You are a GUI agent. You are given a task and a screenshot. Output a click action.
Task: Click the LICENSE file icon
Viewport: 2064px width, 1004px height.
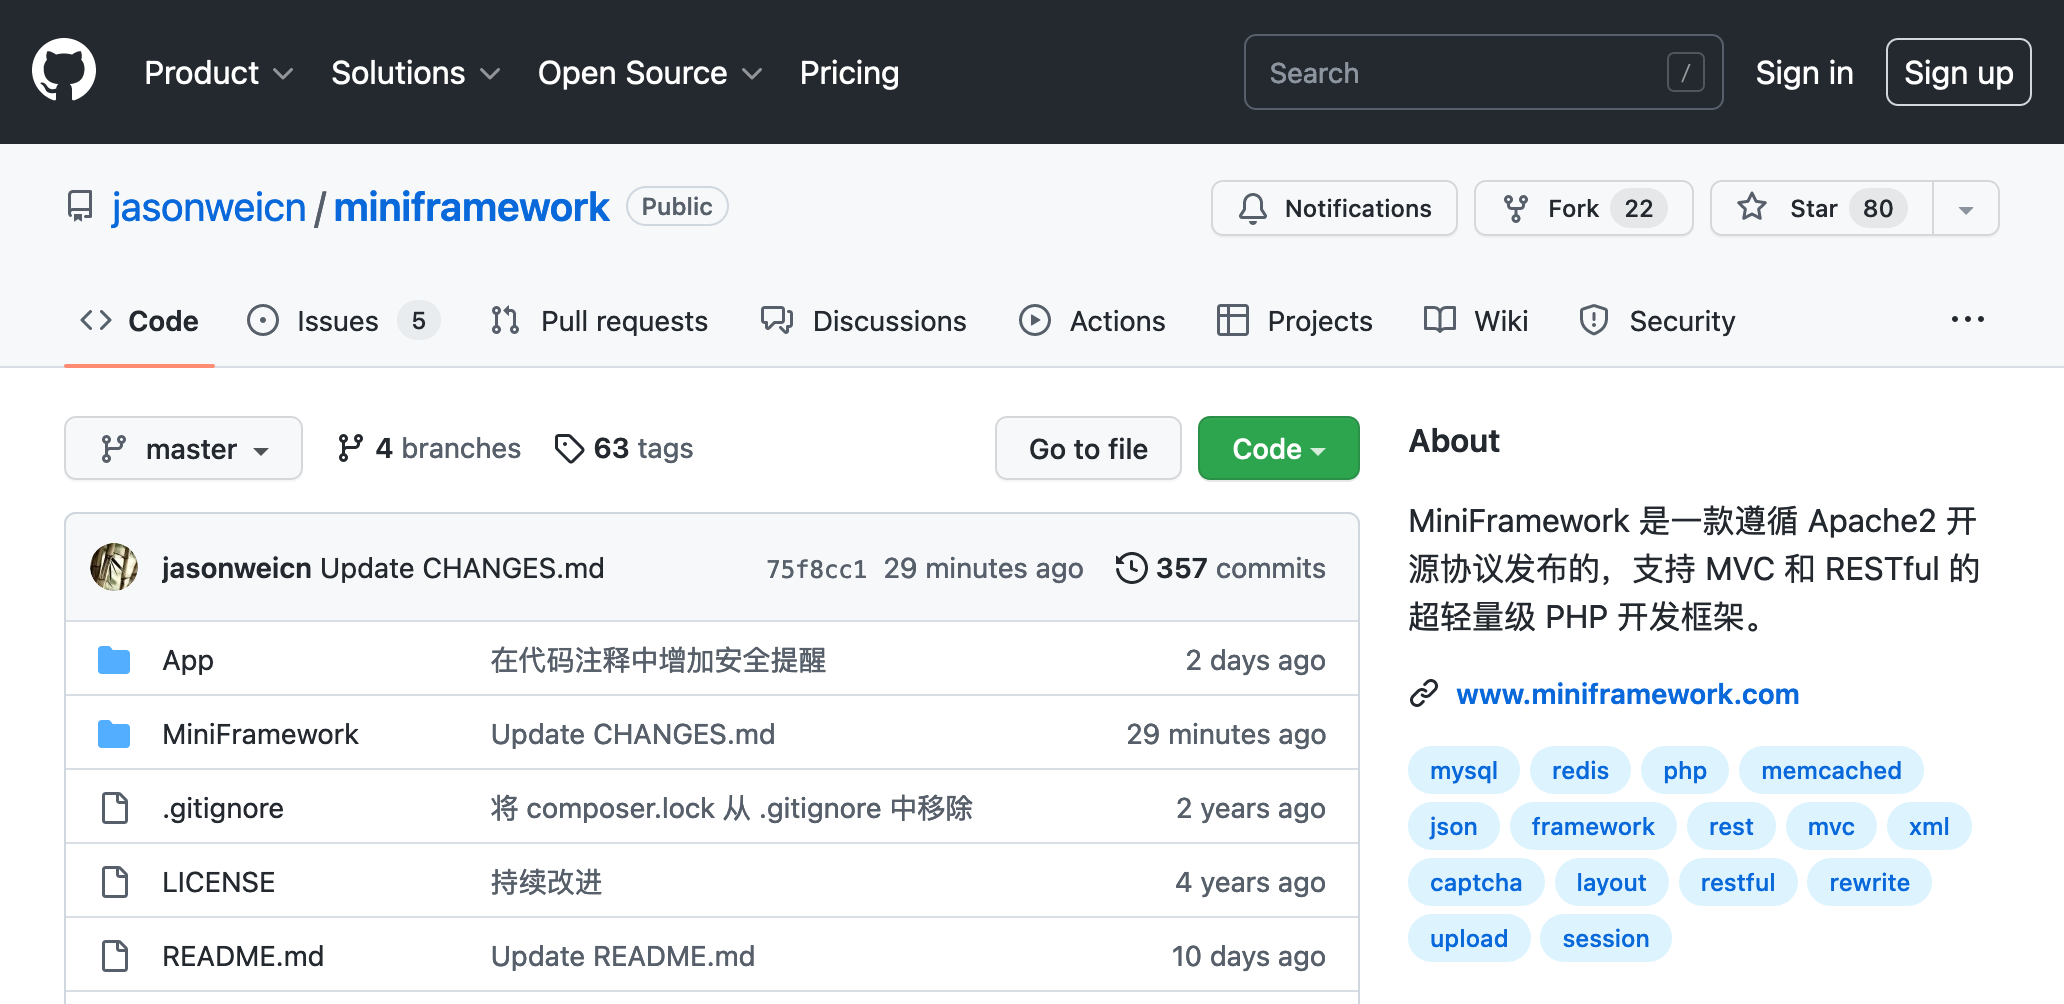coord(115,882)
